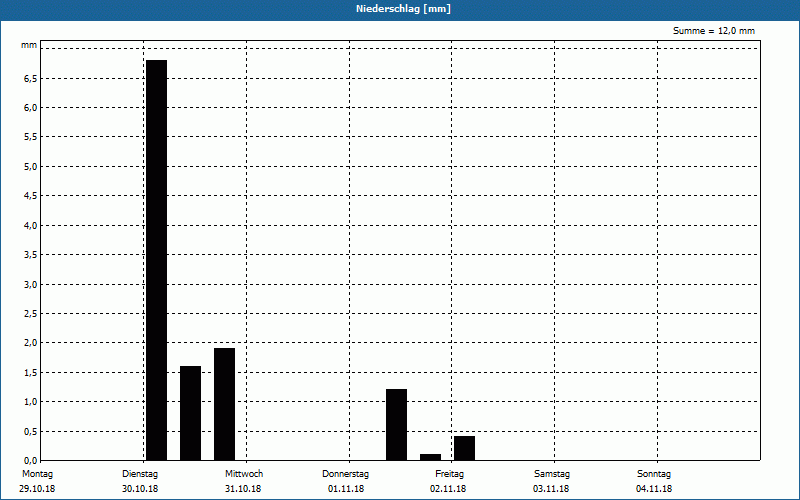Click the 2,0 y-axis value
The width and height of the screenshot is (800, 500).
point(31,343)
